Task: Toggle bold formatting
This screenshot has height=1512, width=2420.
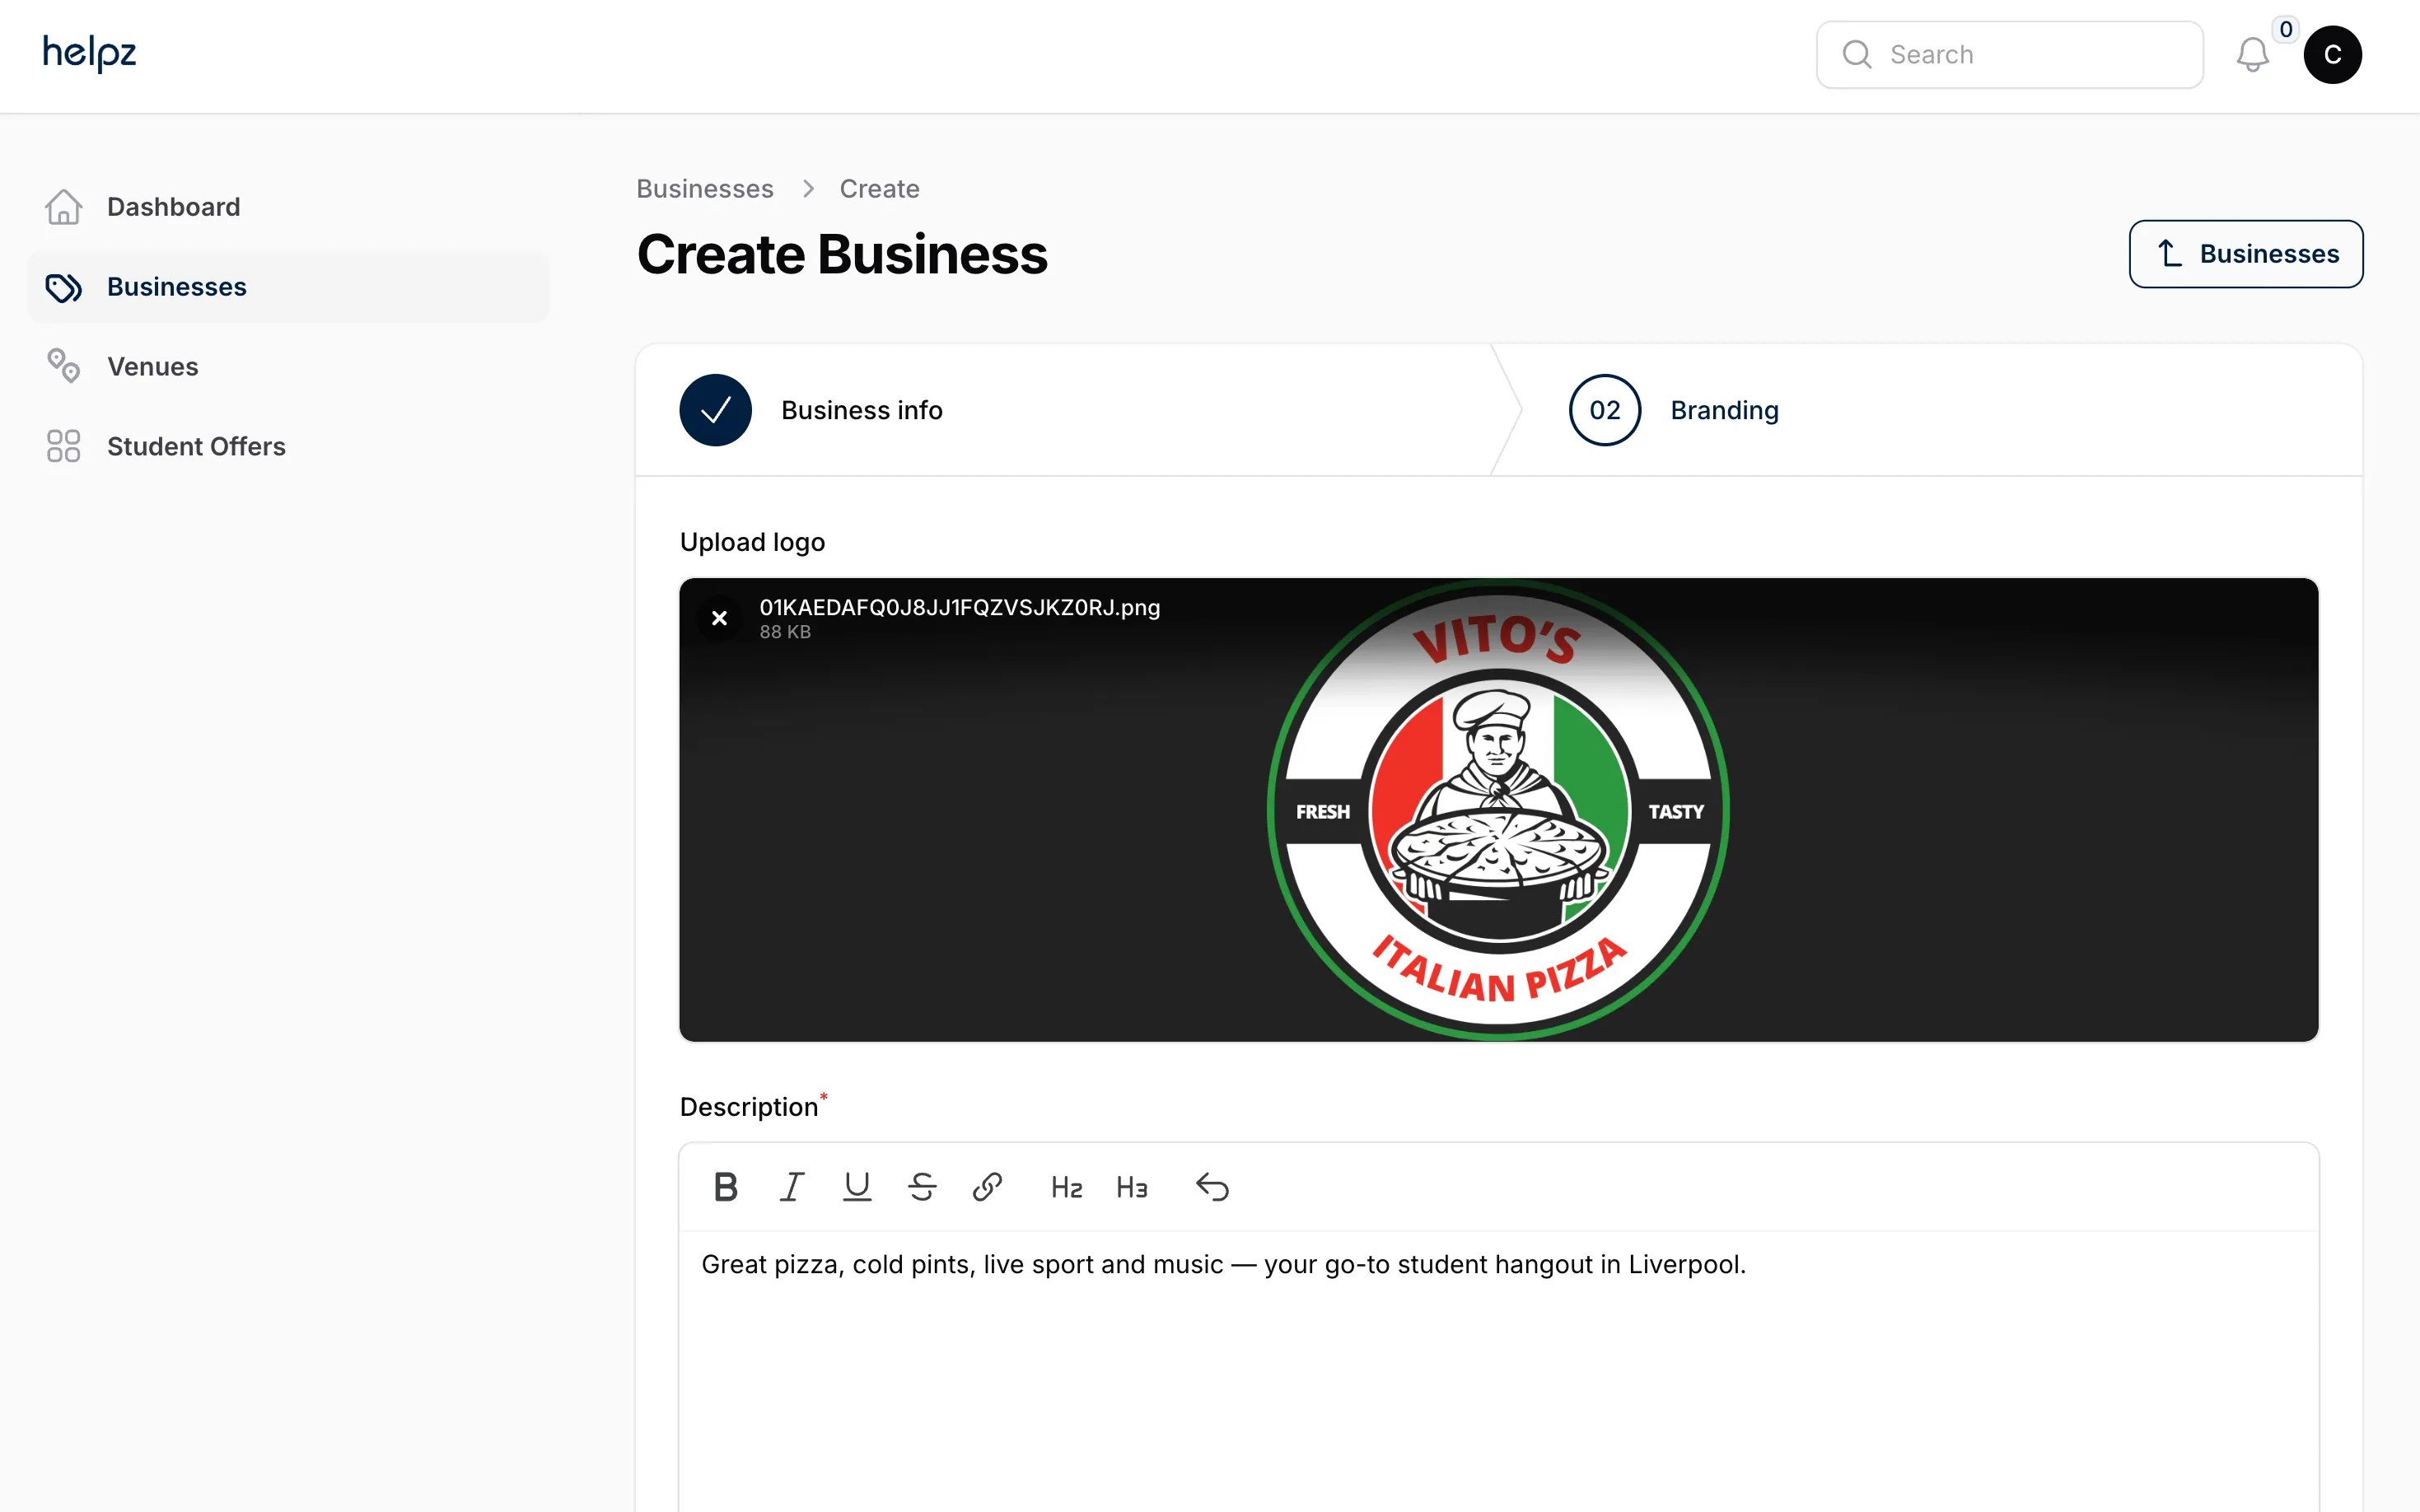Action: 726,1187
